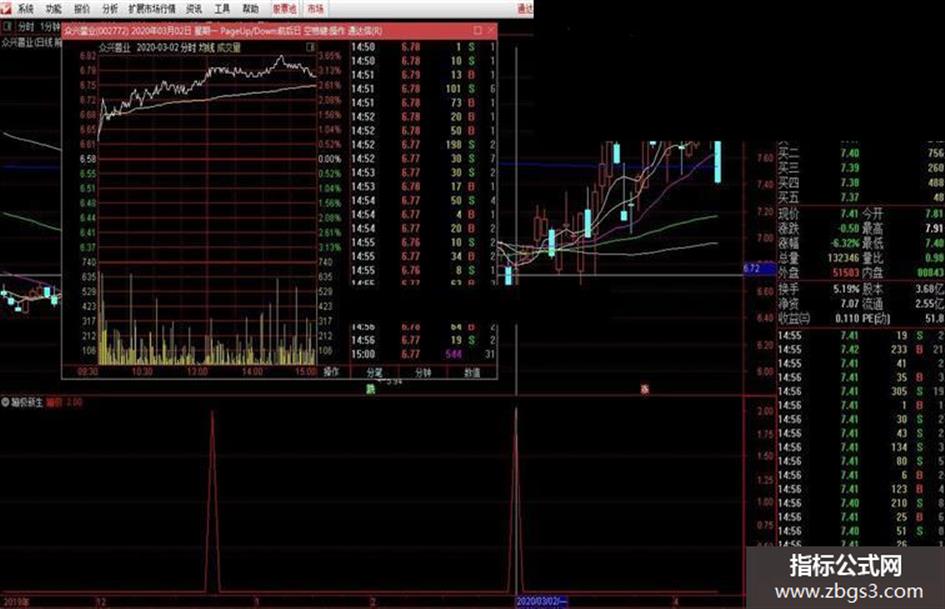Click the 收益 0.110 value
Viewport: 945px width, 609px height.
(x=847, y=318)
